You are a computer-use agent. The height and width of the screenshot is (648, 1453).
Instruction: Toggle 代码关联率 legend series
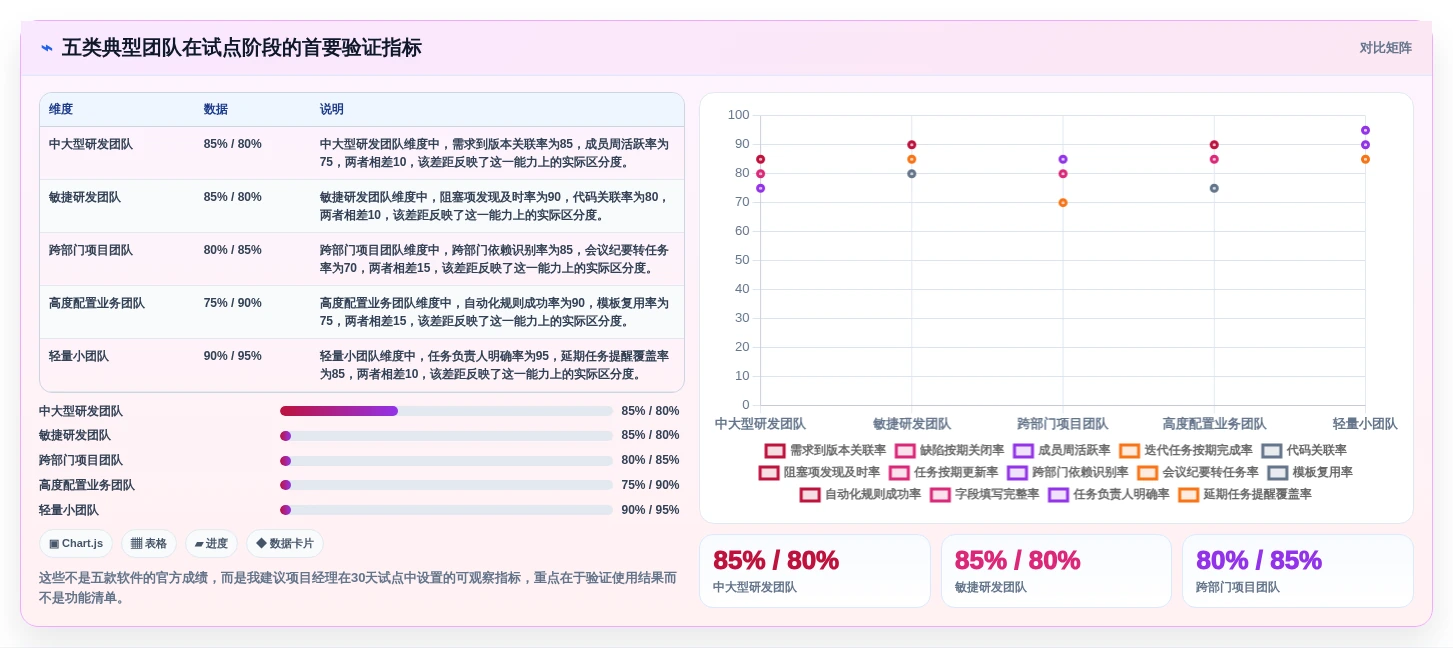1304,451
